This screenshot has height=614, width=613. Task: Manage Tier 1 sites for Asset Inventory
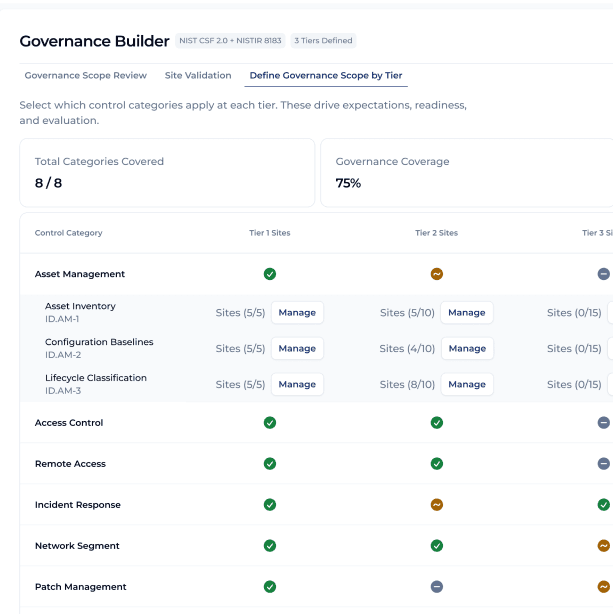click(297, 313)
